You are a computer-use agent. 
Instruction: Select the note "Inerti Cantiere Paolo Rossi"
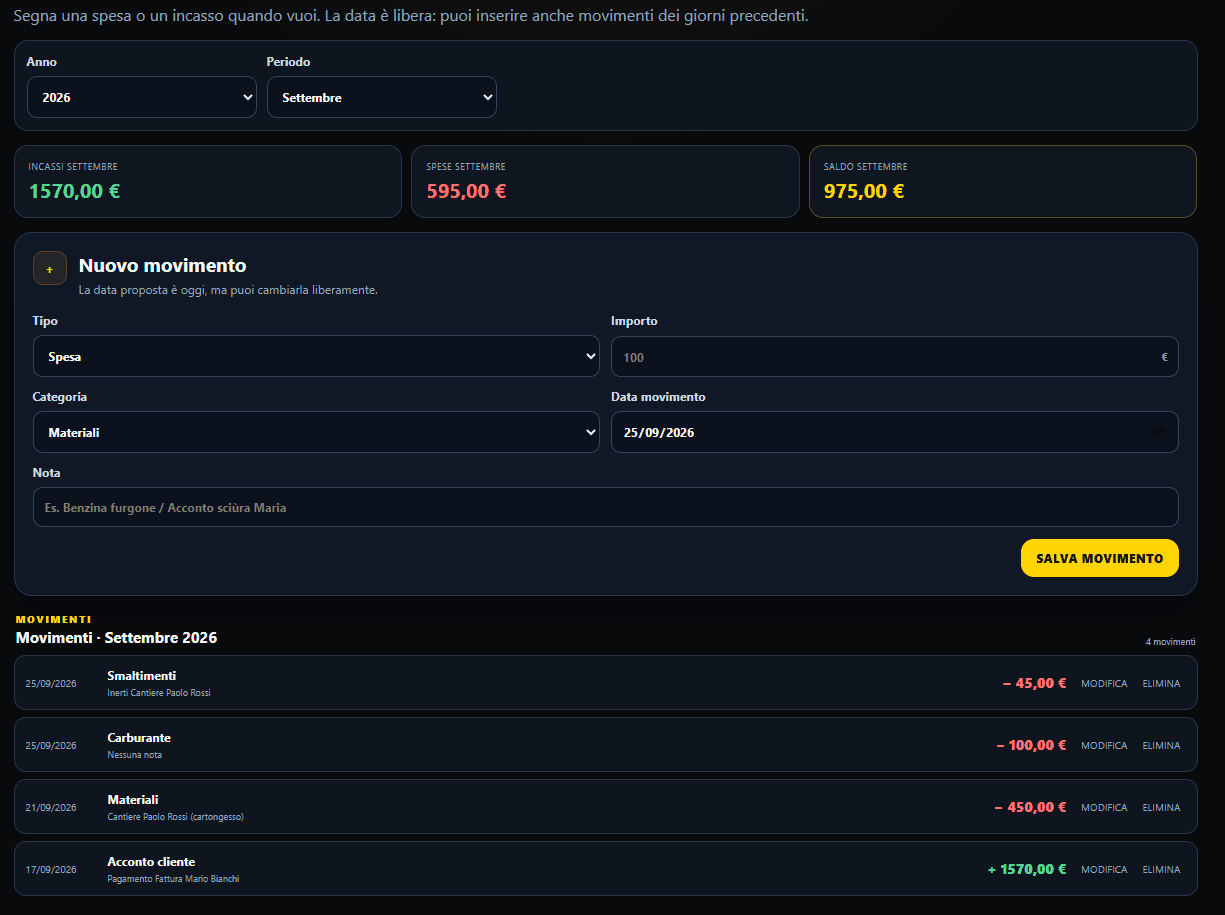[159, 693]
